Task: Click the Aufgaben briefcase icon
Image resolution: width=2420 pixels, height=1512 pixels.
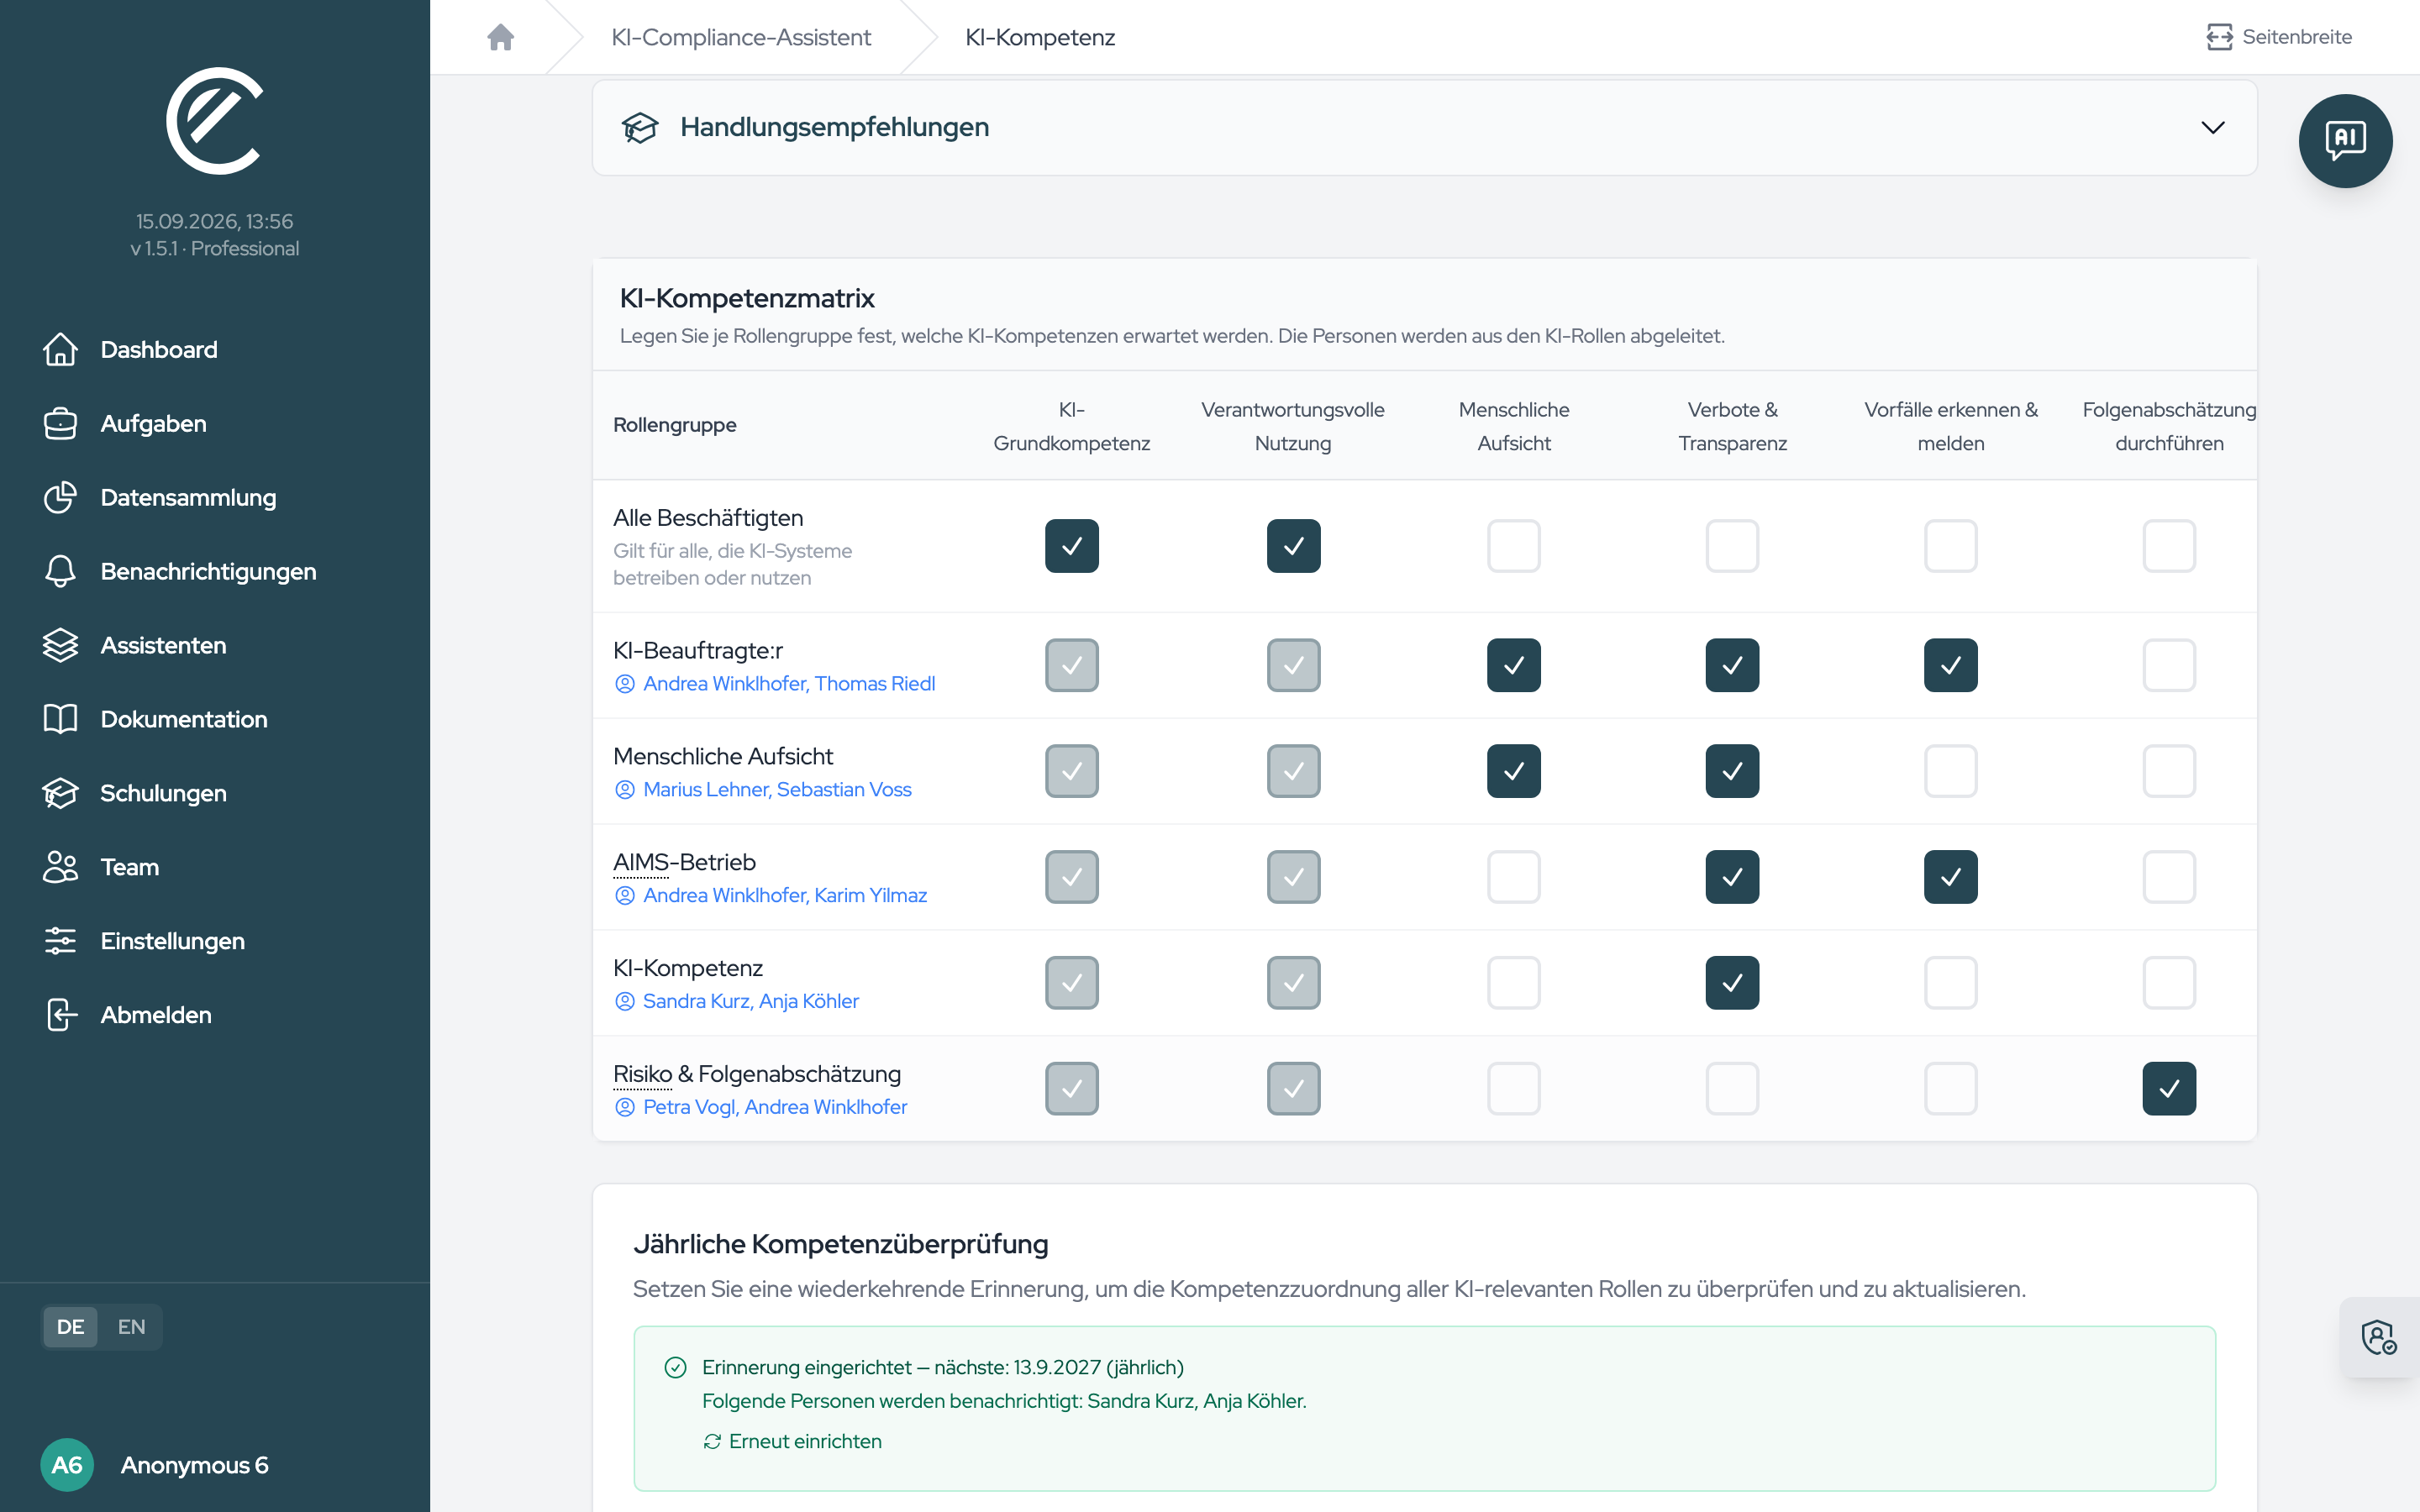Action: 60,424
